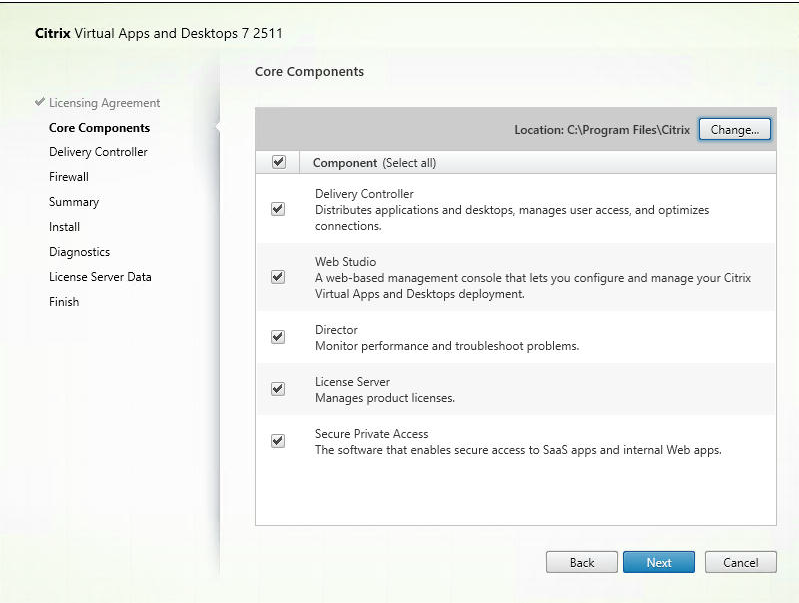The height and width of the screenshot is (603, 799).
Task: Select the Firewall step in sidebar
Action: [69, 177]
